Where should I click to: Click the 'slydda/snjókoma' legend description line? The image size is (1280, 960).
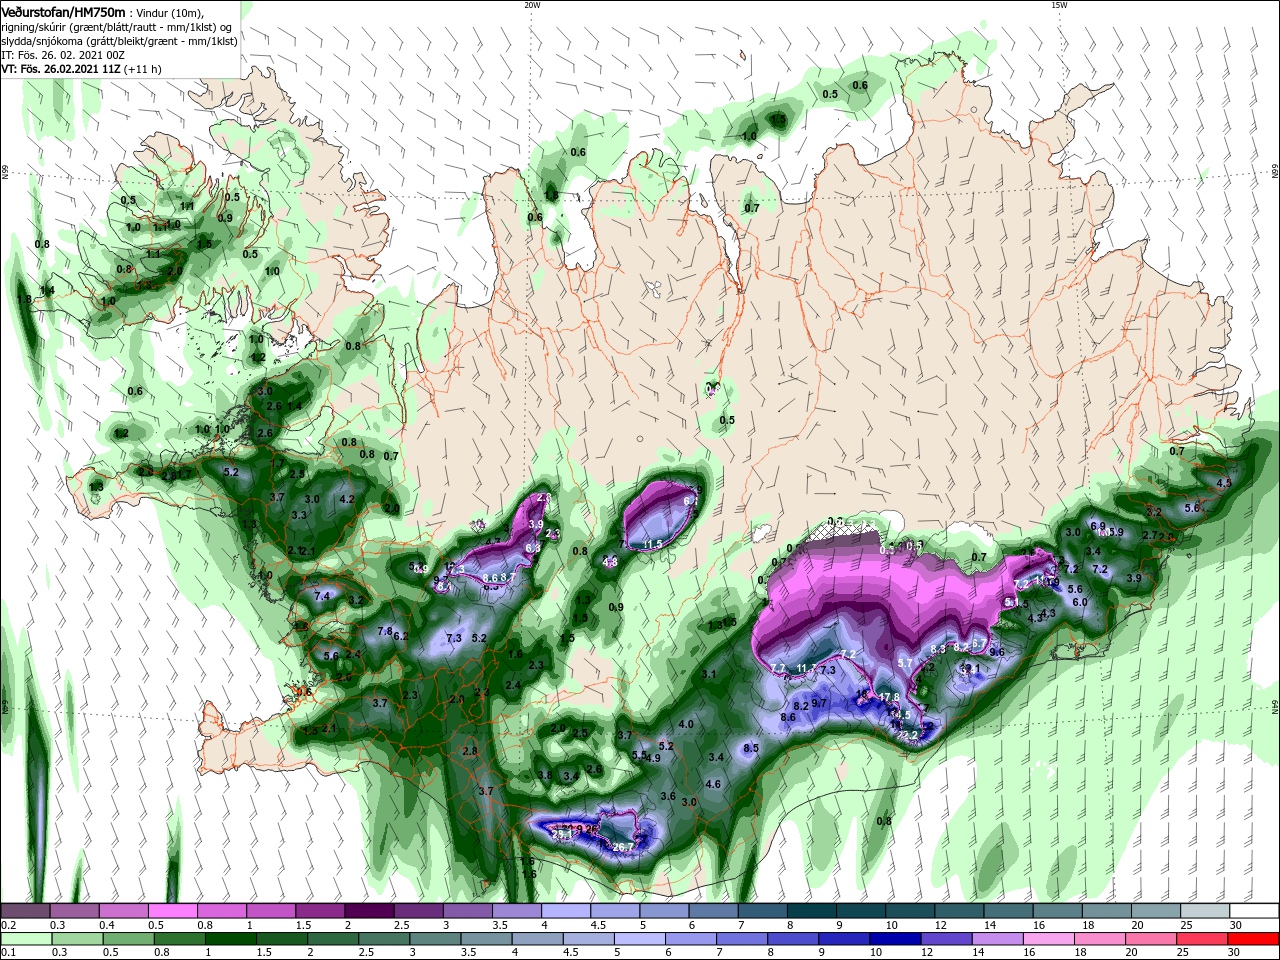(120, 41)
